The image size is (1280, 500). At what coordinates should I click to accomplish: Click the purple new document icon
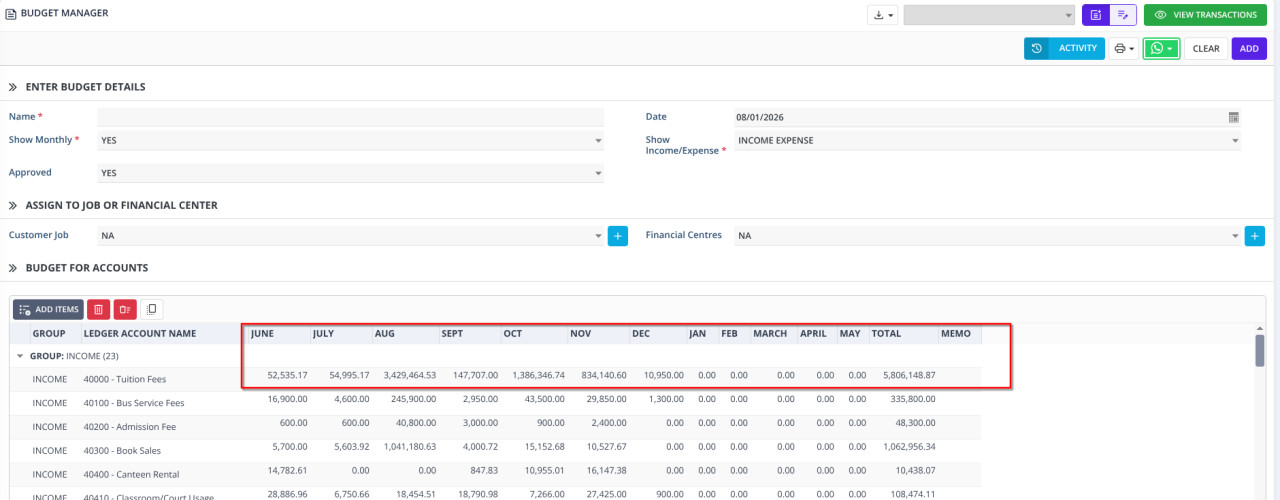(x=1096, y=15)
